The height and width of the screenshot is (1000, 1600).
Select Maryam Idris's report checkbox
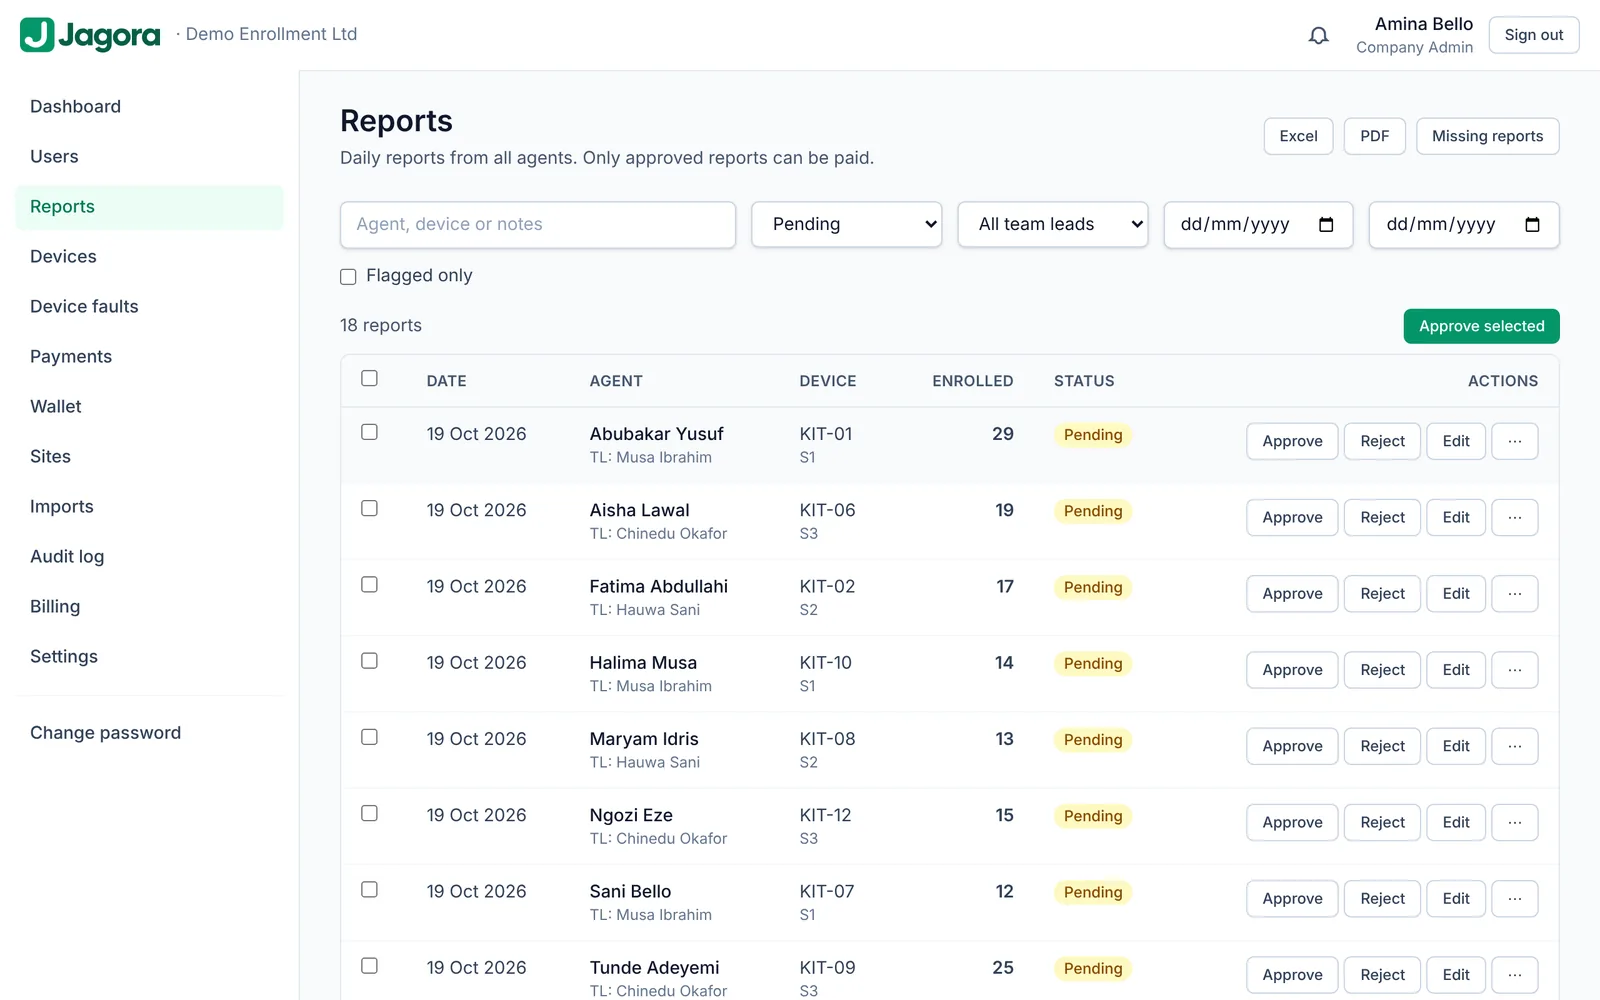tap(369, 737)
